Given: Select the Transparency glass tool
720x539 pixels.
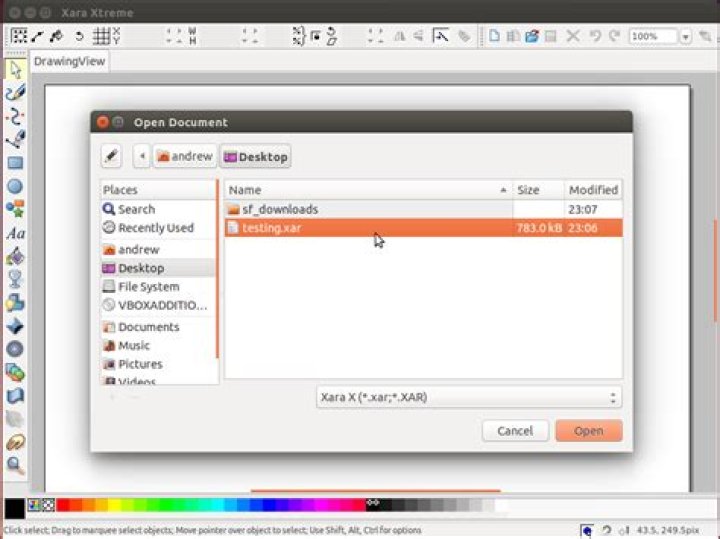Looking at the screenshot, I should pos(15,279).
